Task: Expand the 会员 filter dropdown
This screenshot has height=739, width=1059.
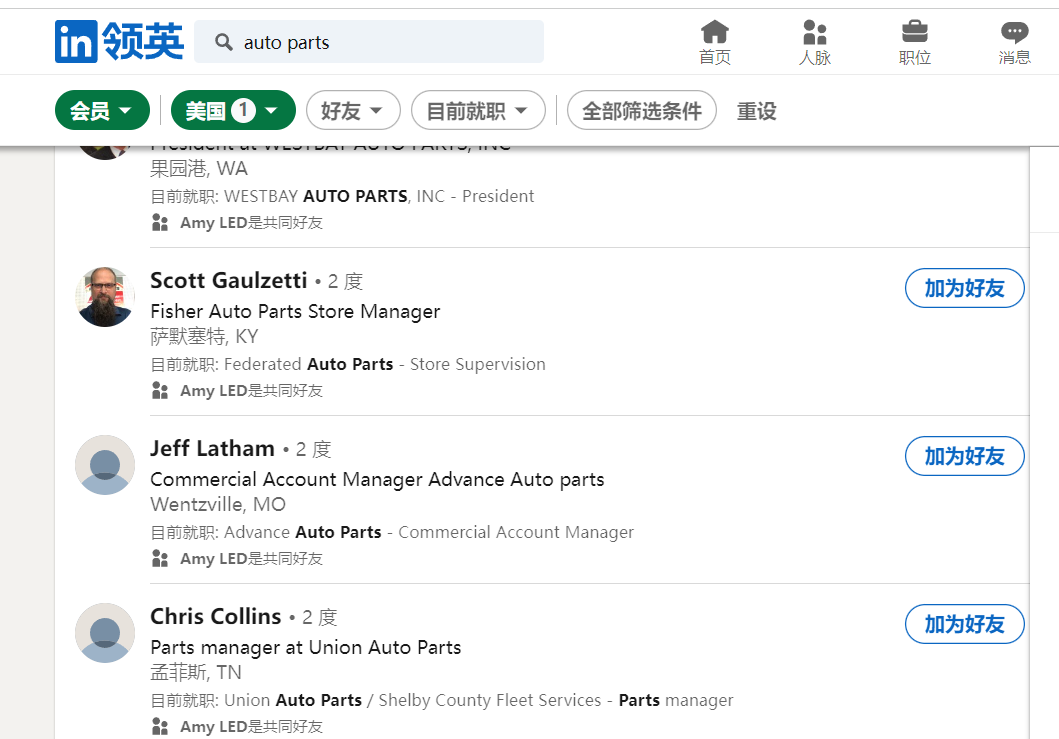Action: (102, 110)
